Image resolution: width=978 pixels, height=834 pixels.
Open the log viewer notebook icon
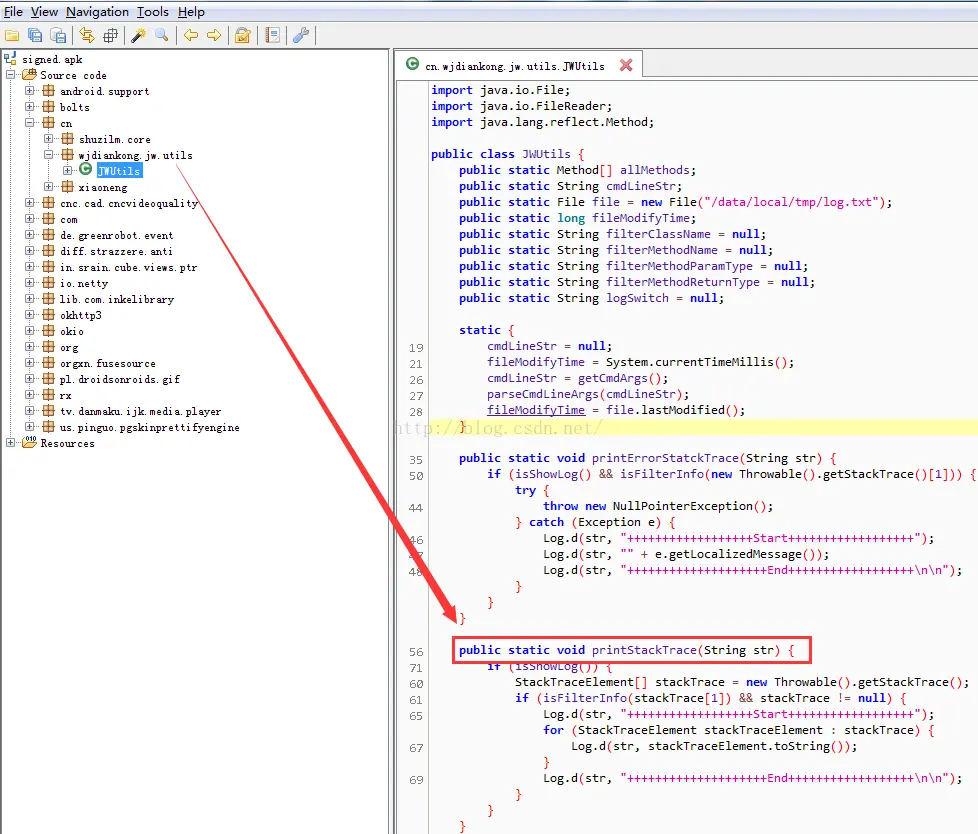click(273, 36)
